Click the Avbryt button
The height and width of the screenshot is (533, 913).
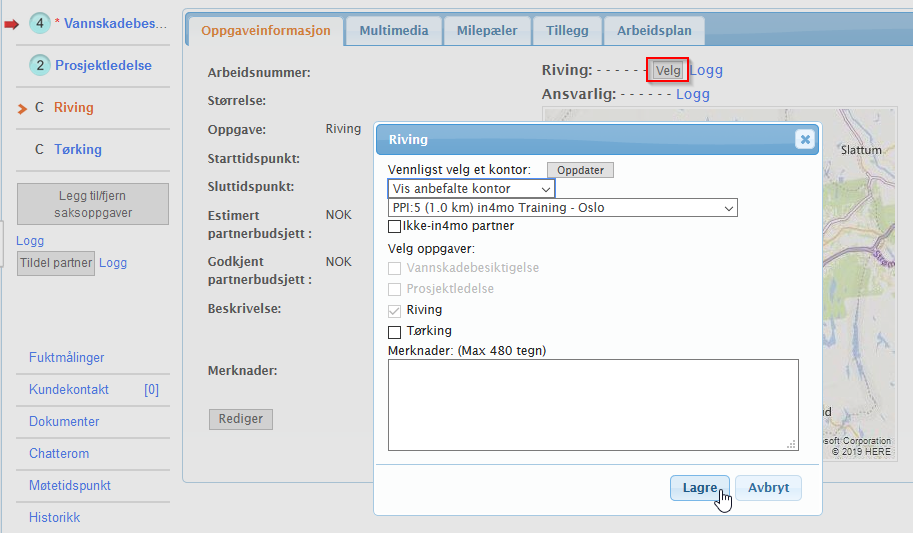(x=768, y=488)
